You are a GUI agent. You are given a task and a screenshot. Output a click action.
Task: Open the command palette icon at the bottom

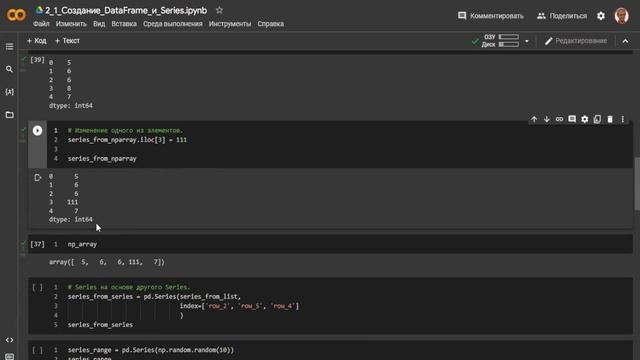[x=9, y=356]
